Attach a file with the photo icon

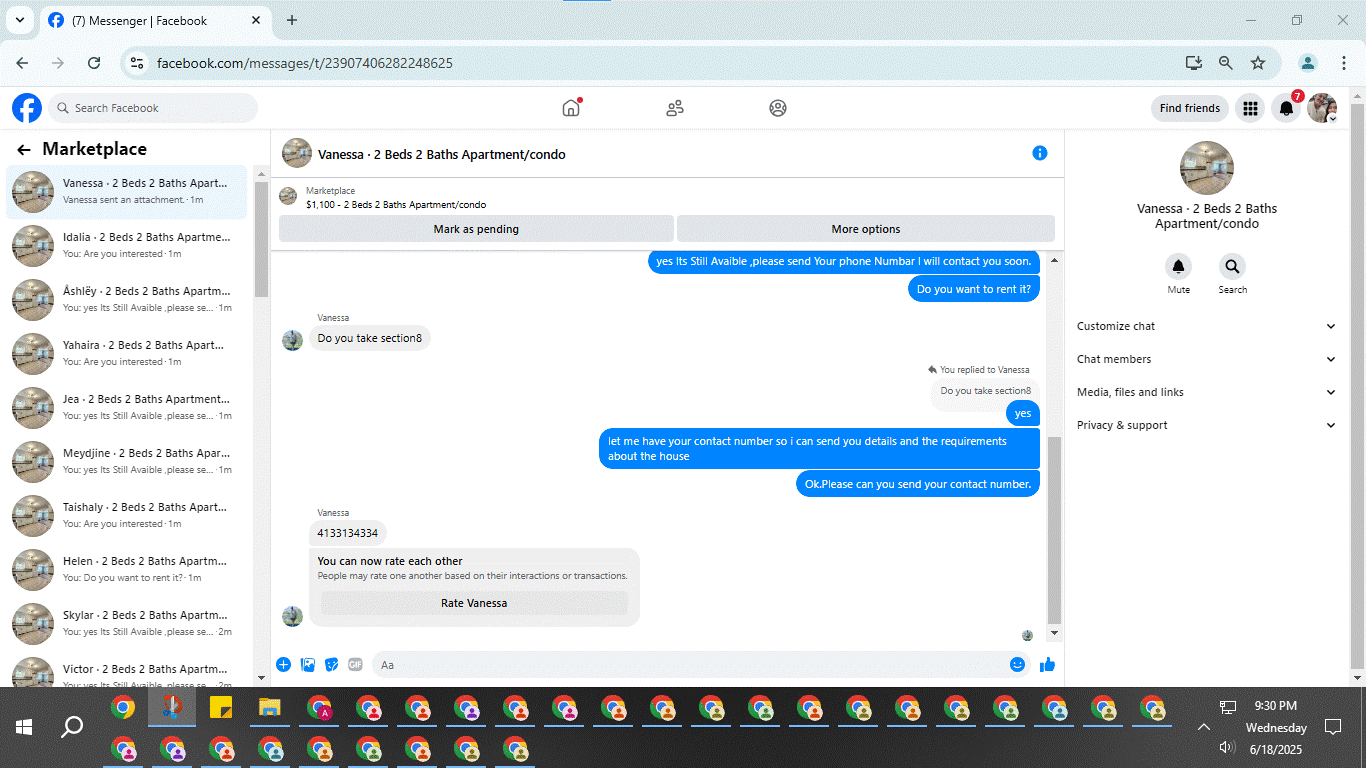click(x=308, y=664)
